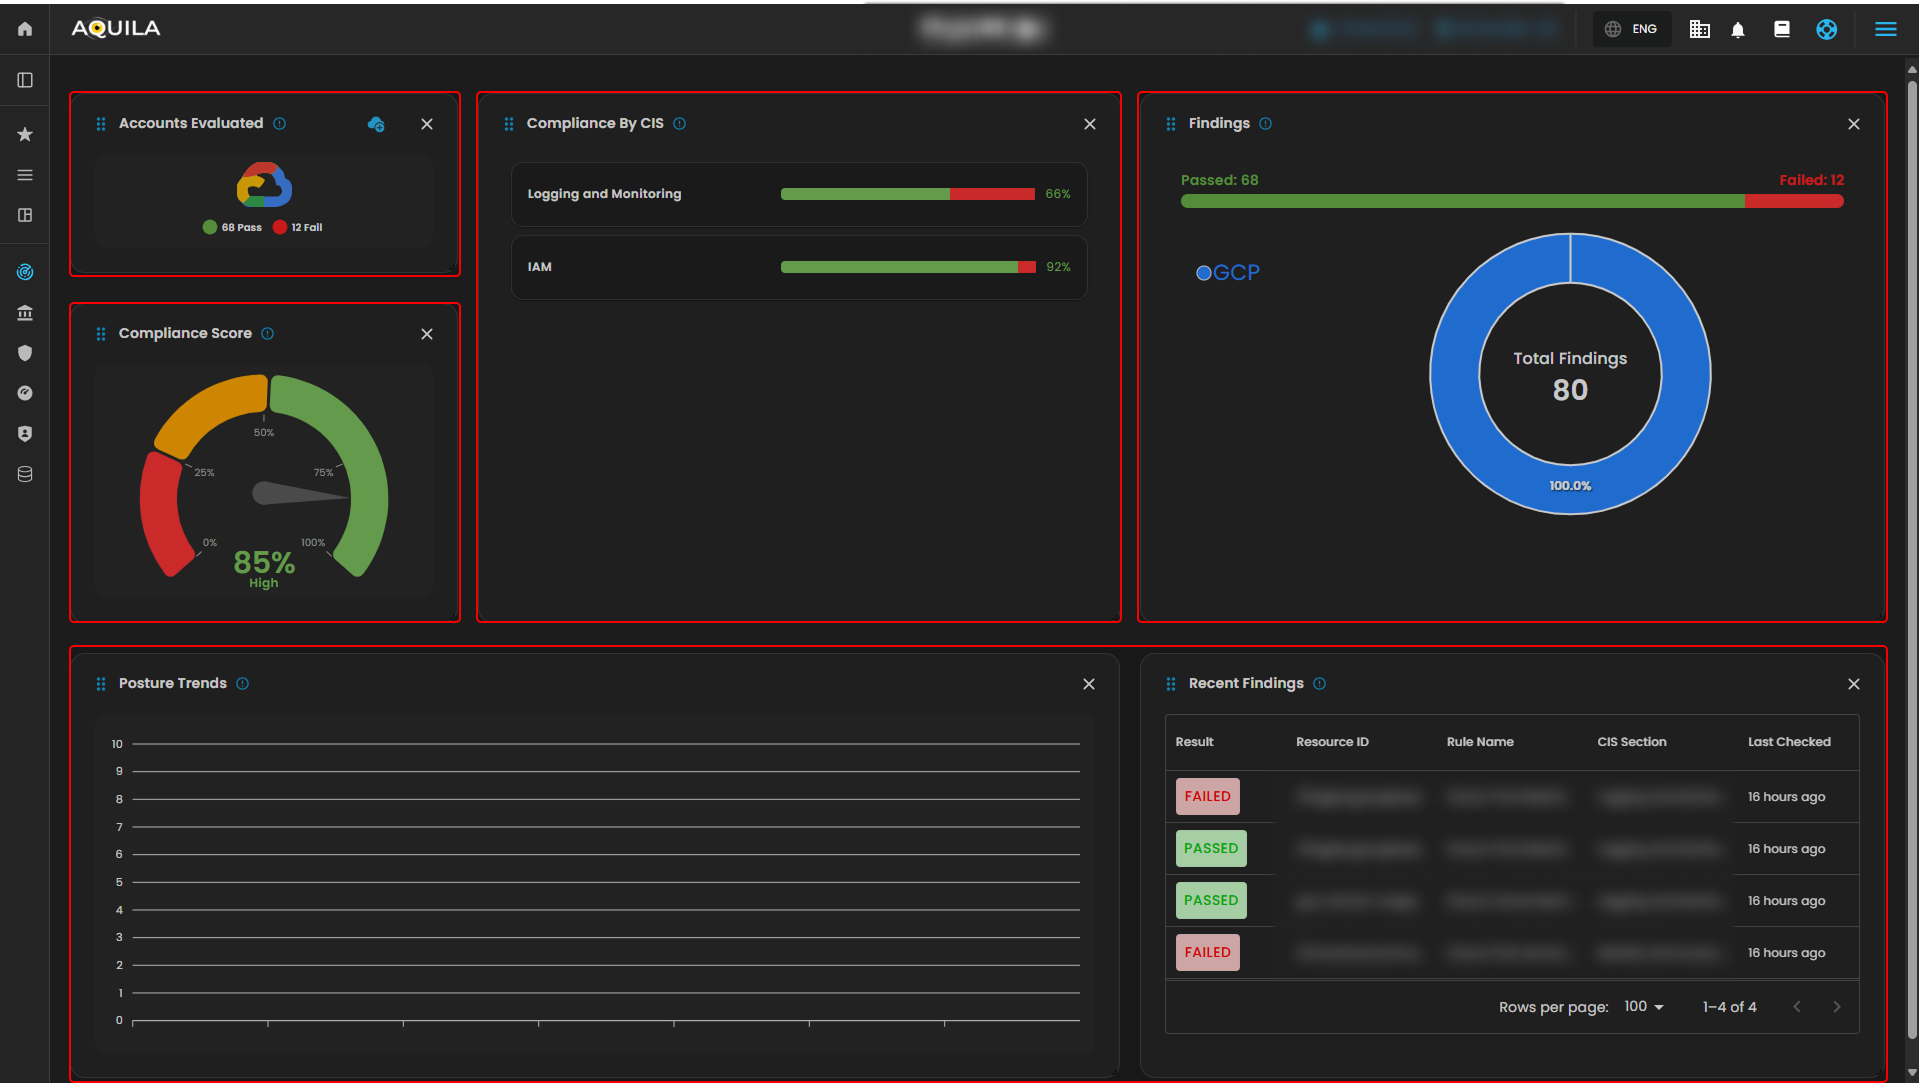The image size is (1919, 1083).
Task: Click the notifications bell icon
Action: pos(1738,30)
